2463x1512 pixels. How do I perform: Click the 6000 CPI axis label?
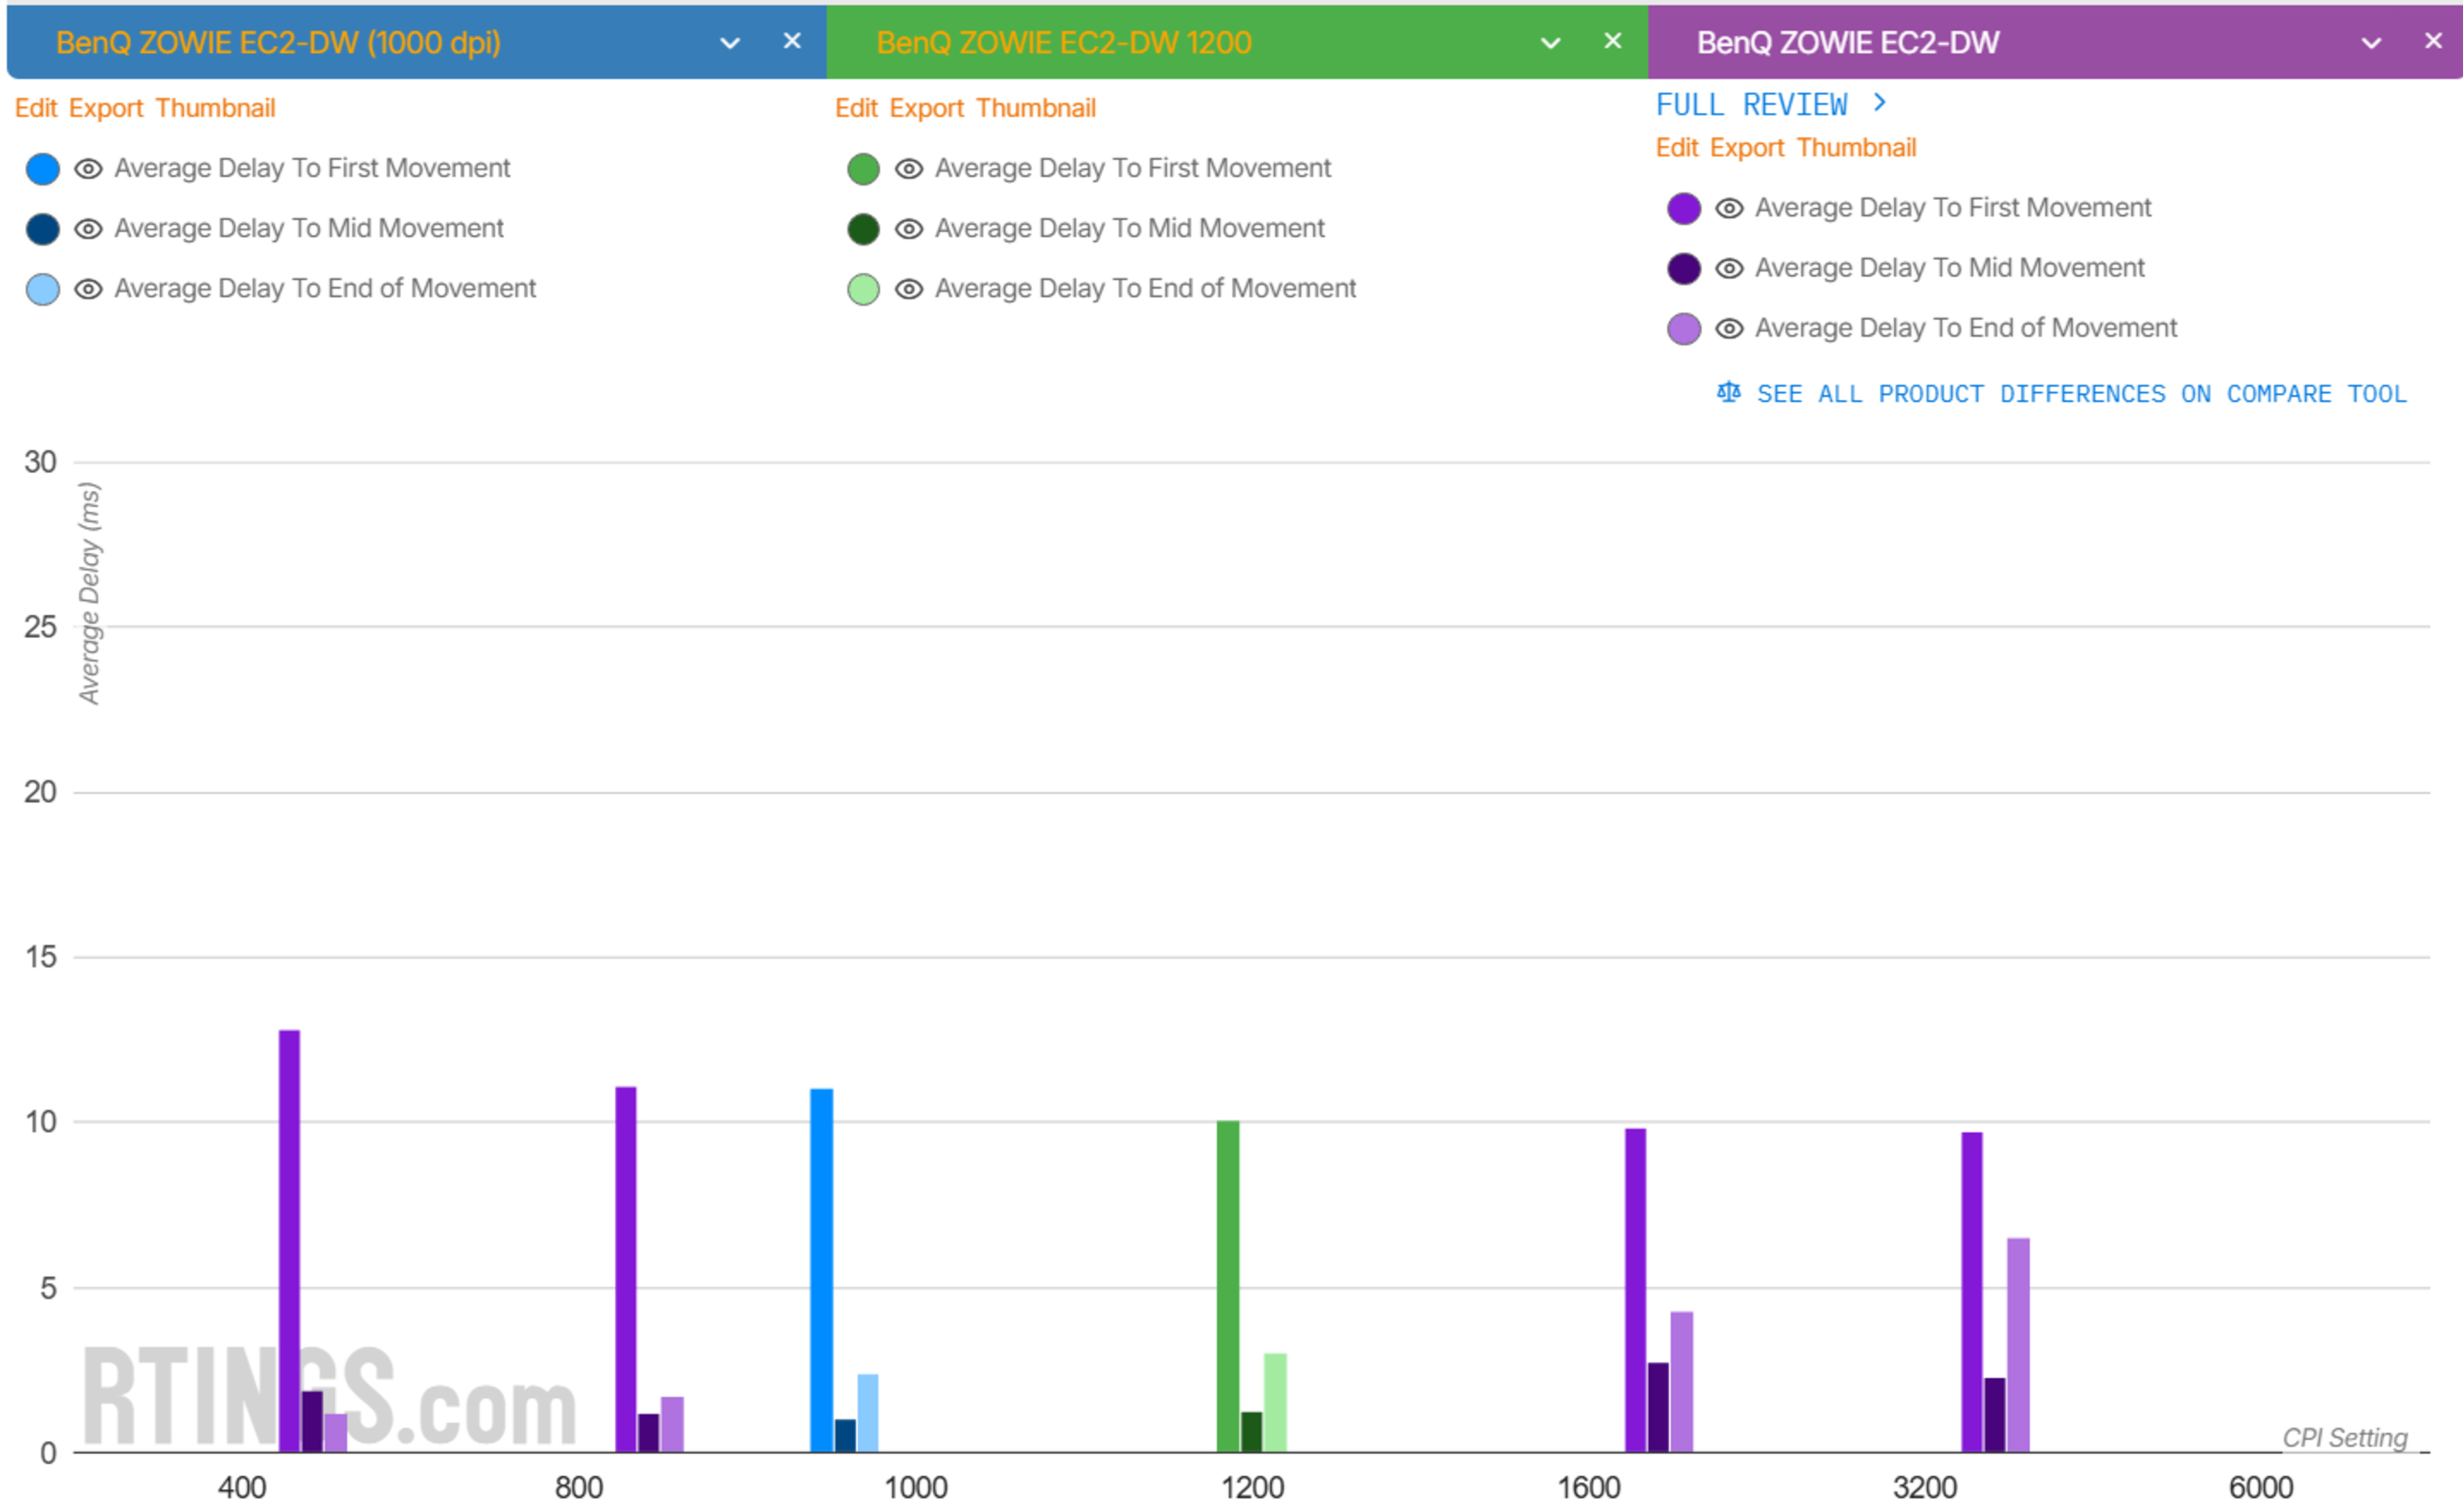point(2261,1487)
